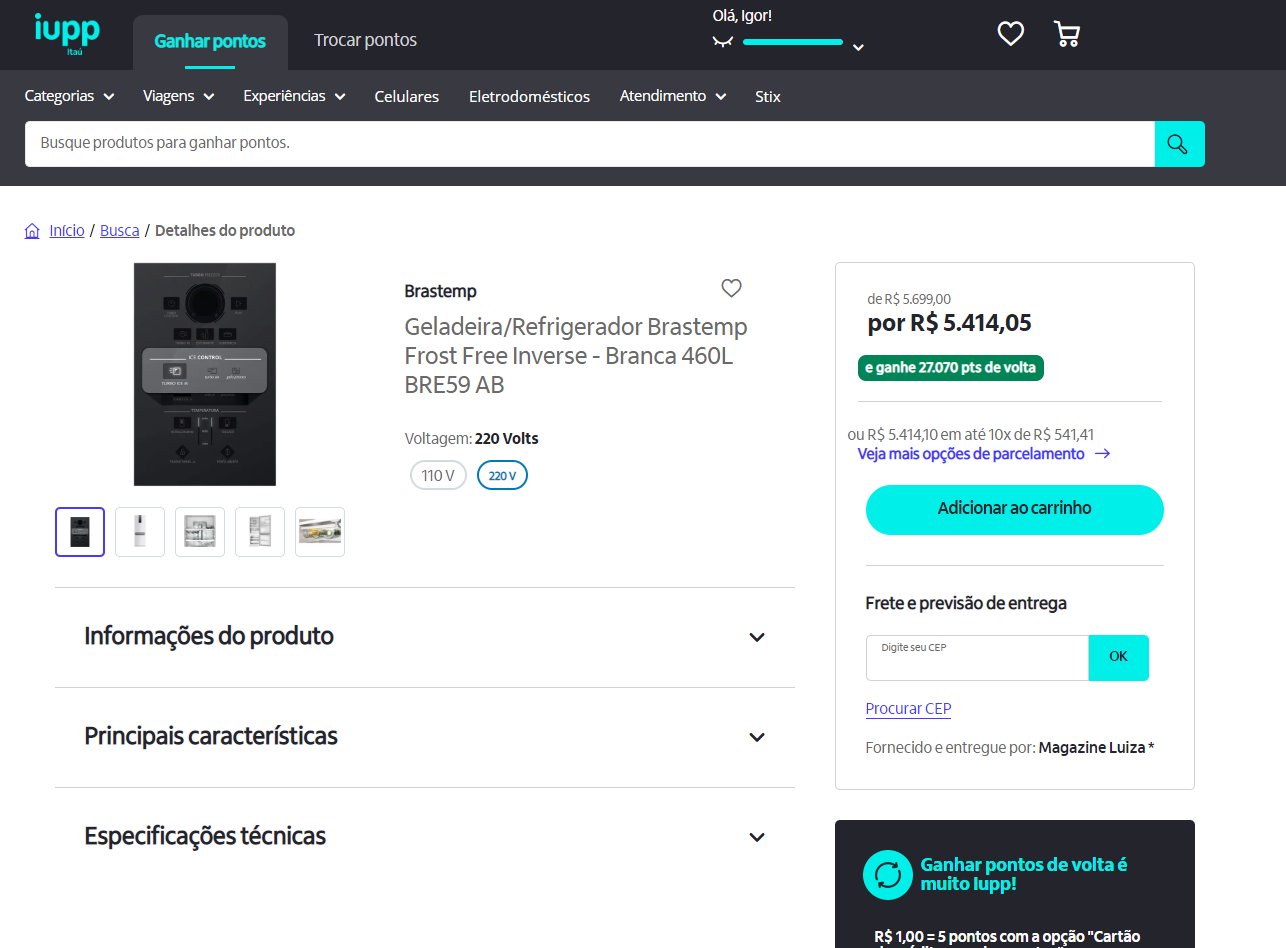
Task: Toggle the hidden points eye icon
Action: (723, 42)
